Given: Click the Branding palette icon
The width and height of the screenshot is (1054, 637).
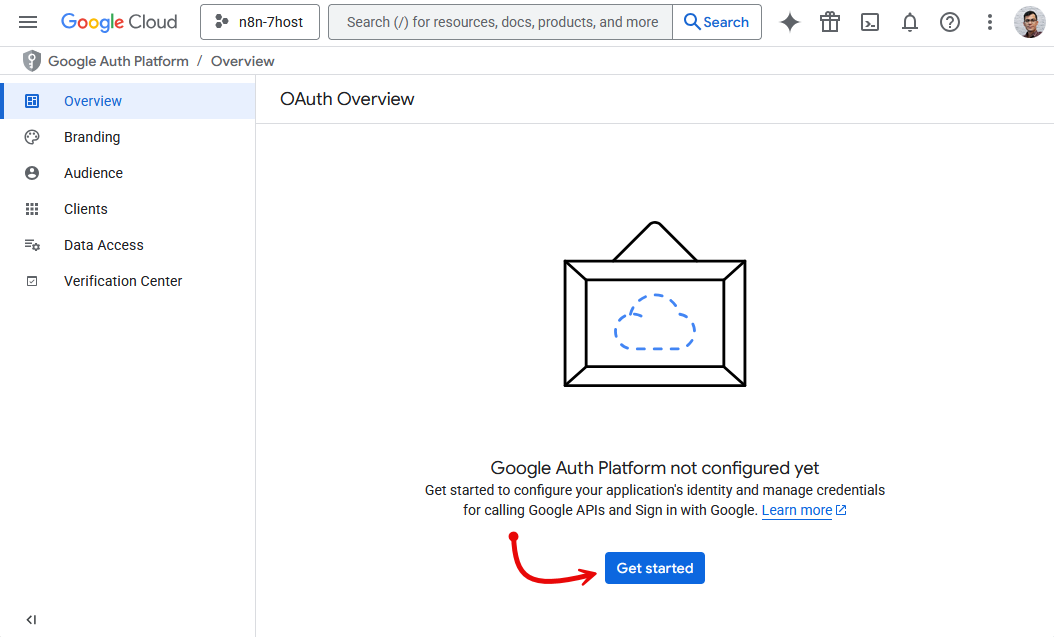Looking at the screenshot, I should 32,137.
